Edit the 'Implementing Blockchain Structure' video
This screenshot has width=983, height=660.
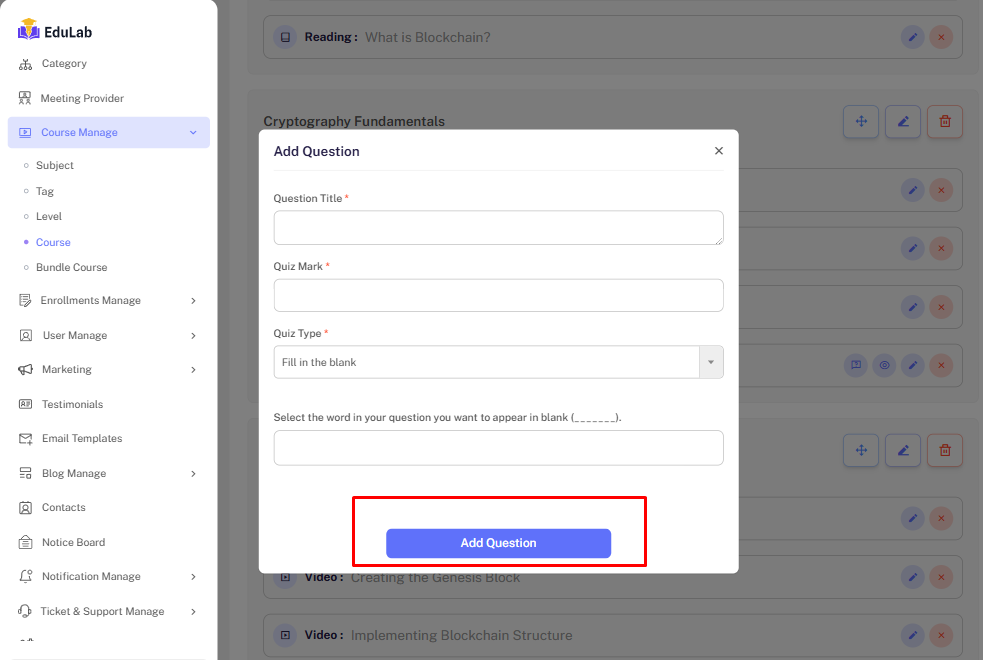pyautogui.click(x=911, y=635)
